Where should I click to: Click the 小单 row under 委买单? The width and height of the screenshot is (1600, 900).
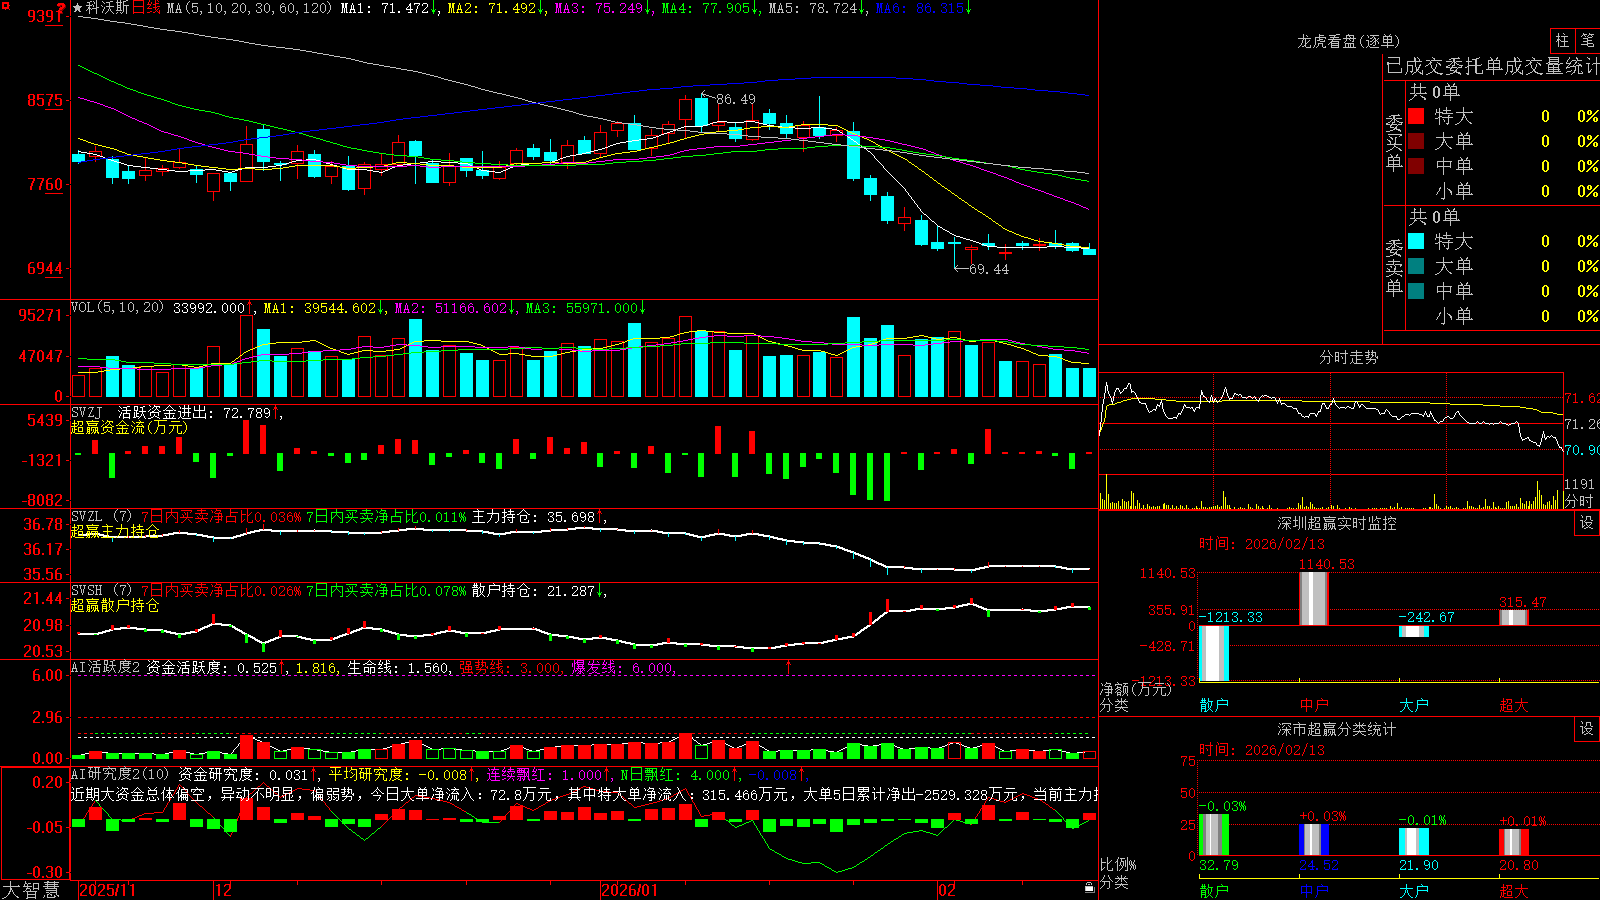[1503, 191]
